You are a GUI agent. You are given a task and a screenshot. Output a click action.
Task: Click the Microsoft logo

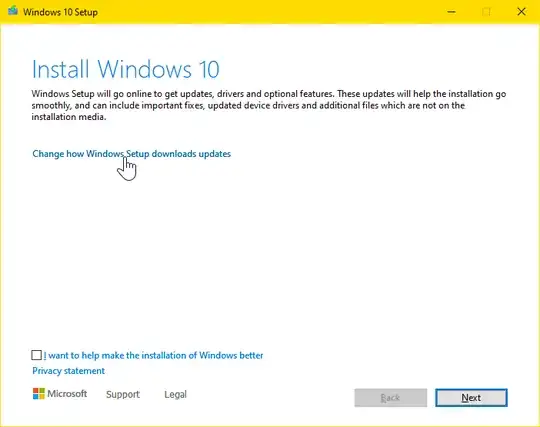pyautogui.click(x=60, y=394)
